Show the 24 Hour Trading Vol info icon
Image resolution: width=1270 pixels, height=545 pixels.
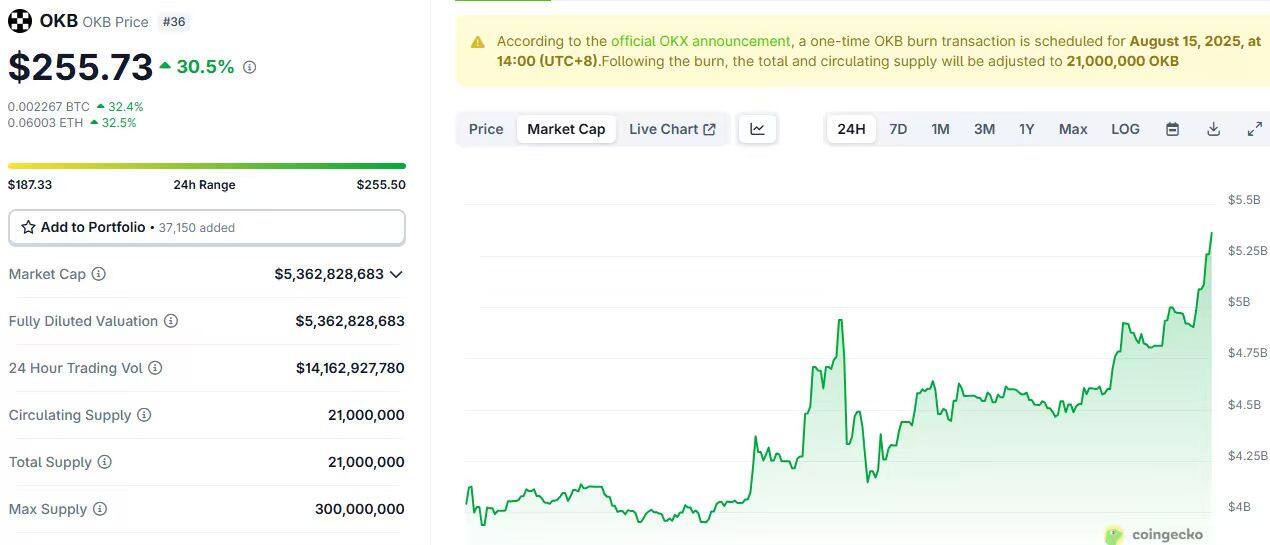pyautogui.click(x=155, y=368)
